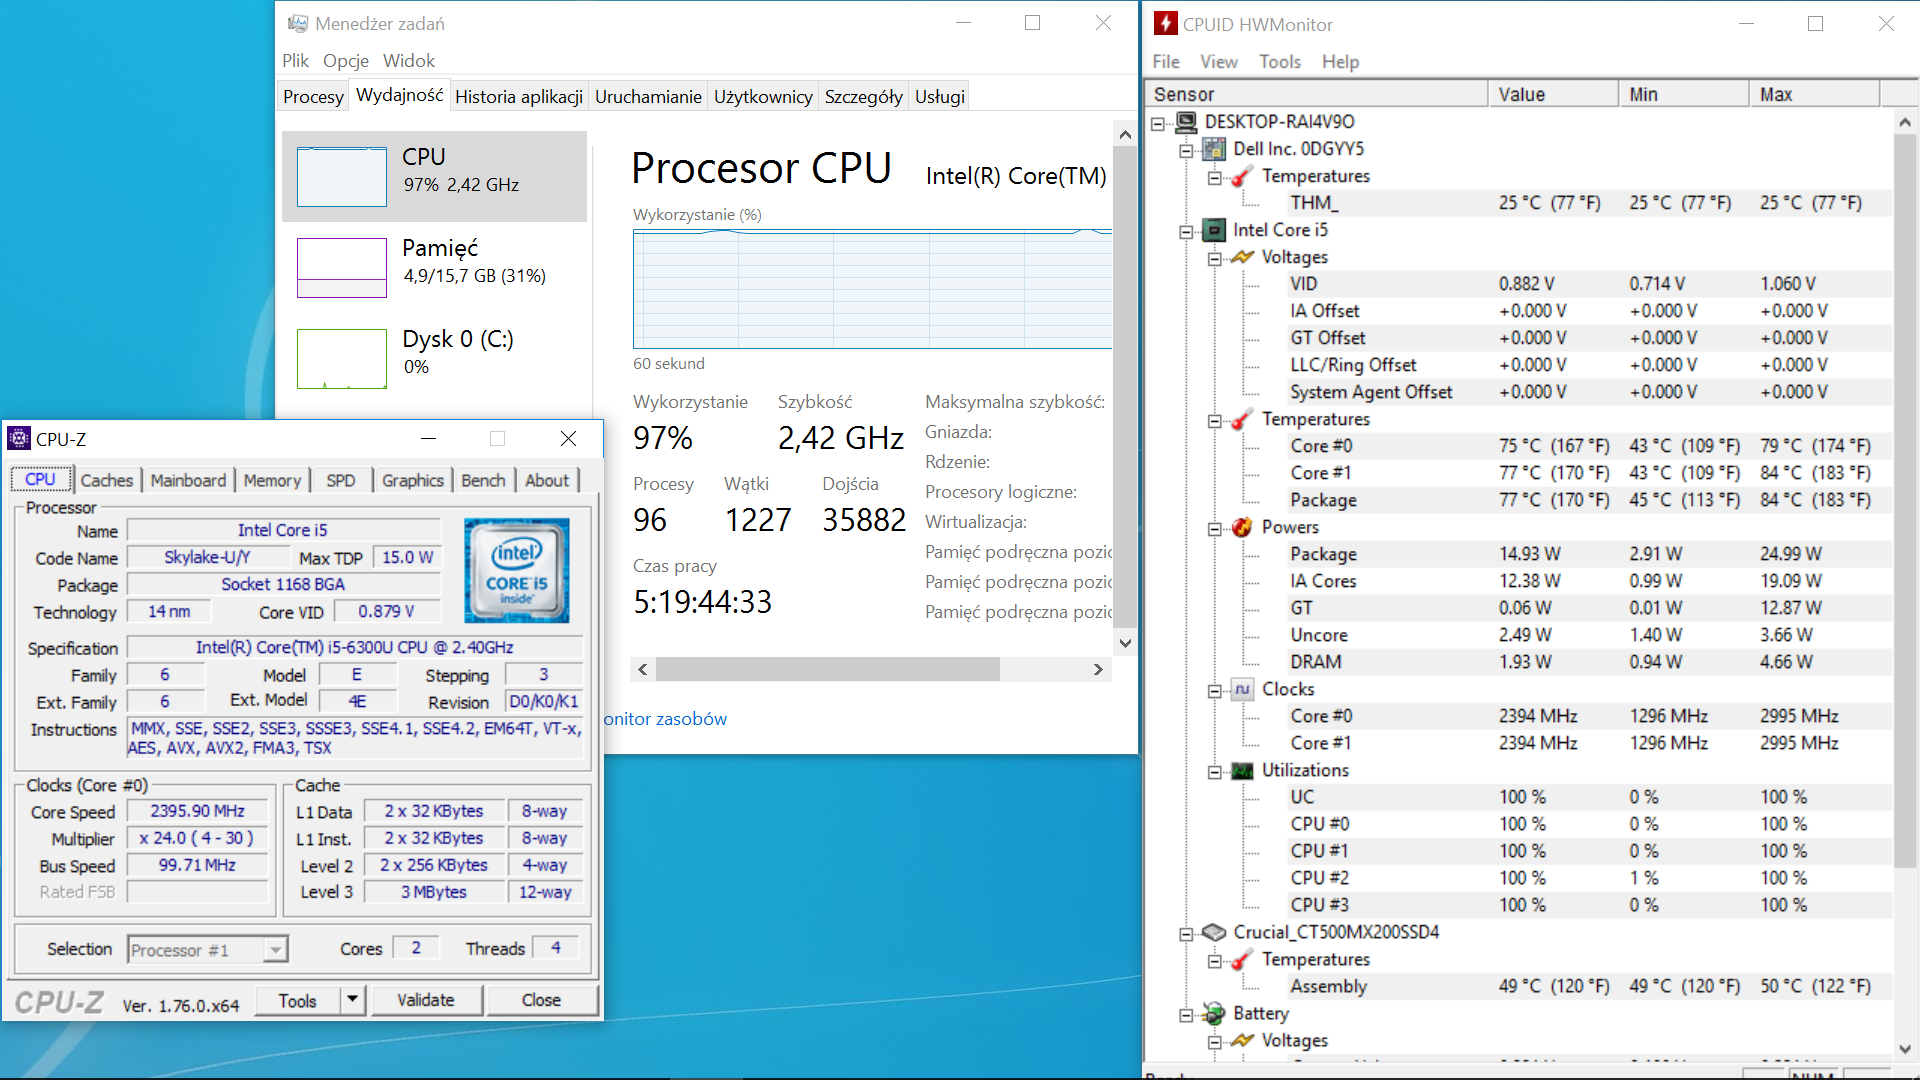
Task: Click the Dell Inc. motherboard icon
Action: 1214,149
